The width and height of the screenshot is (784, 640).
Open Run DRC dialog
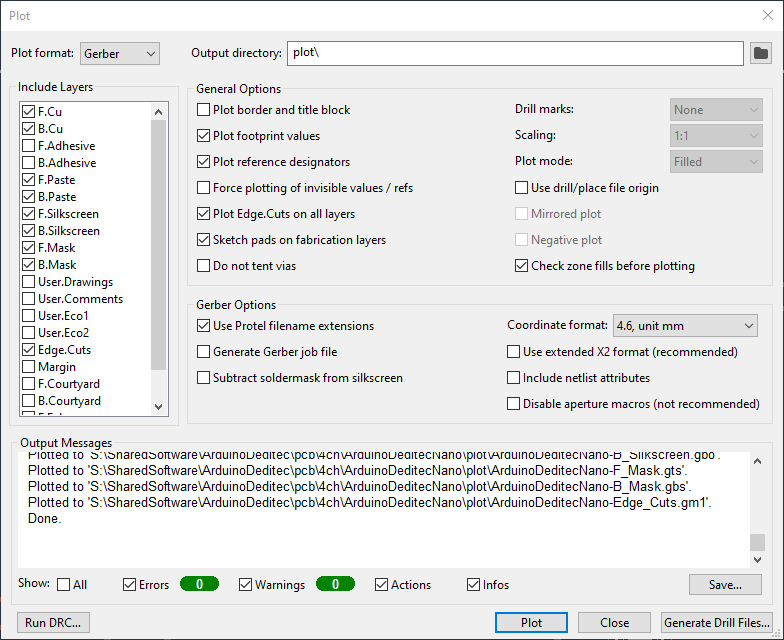54,622
